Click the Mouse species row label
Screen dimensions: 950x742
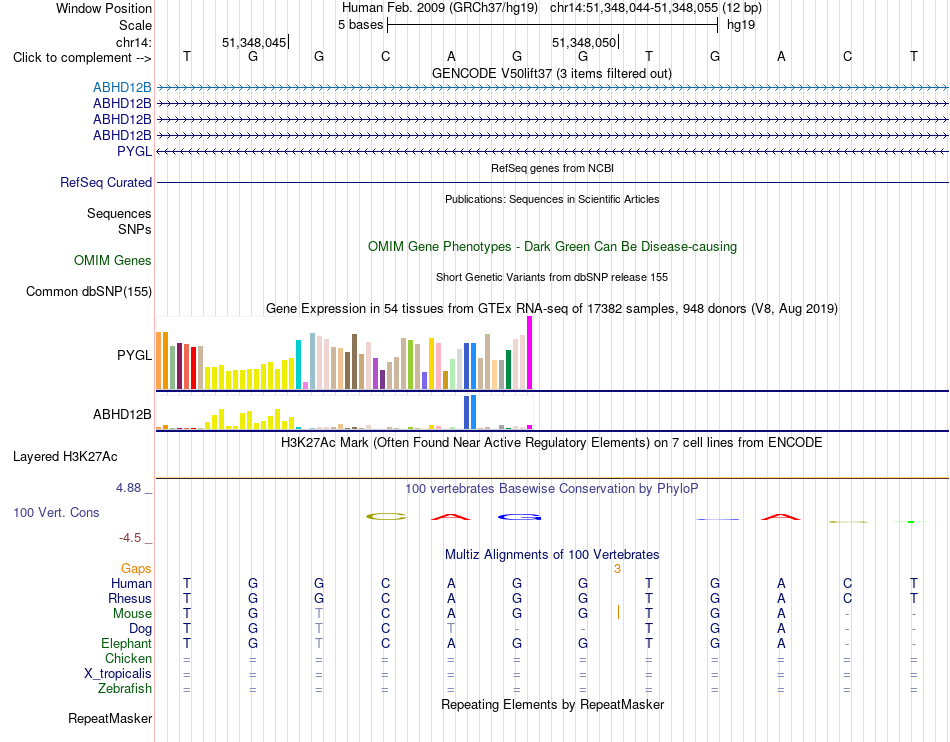click(132, 614)
